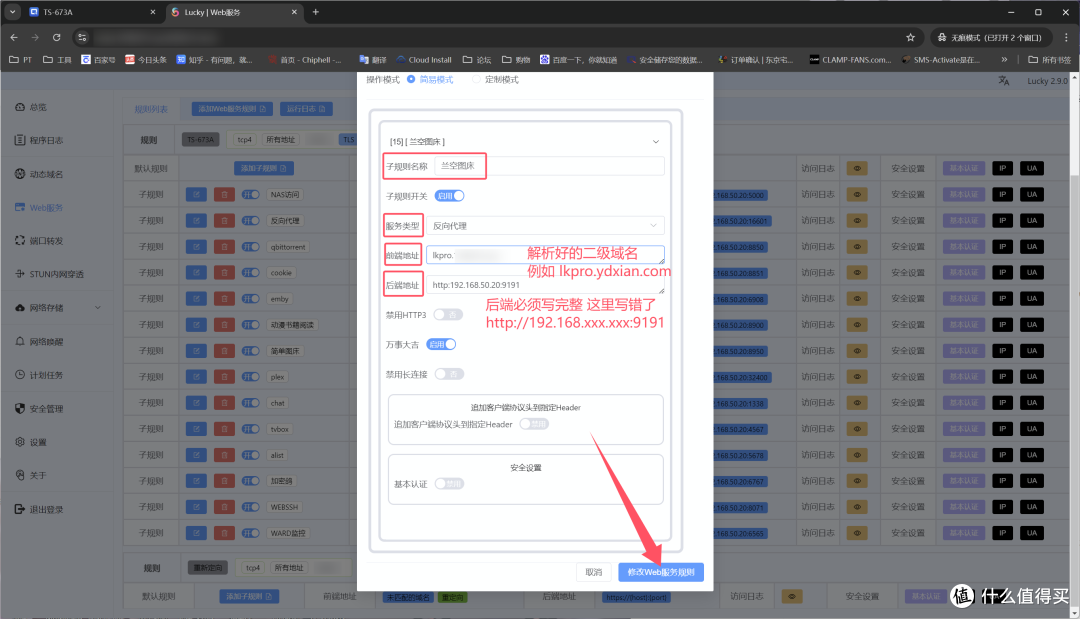Select the 简易模式 radio option
The height and width of the screenshot is (619, 1080).
tap(411, 79)
